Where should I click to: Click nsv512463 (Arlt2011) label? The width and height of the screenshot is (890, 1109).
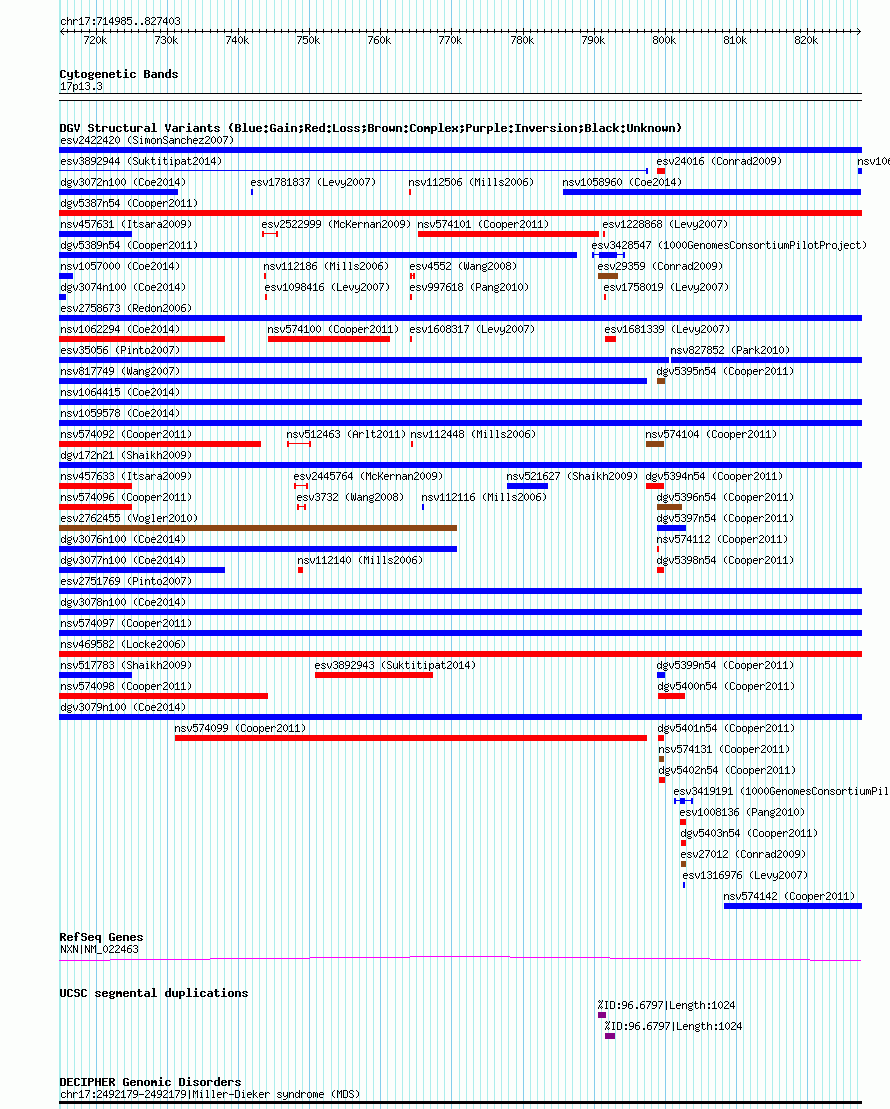coord(346,434)
